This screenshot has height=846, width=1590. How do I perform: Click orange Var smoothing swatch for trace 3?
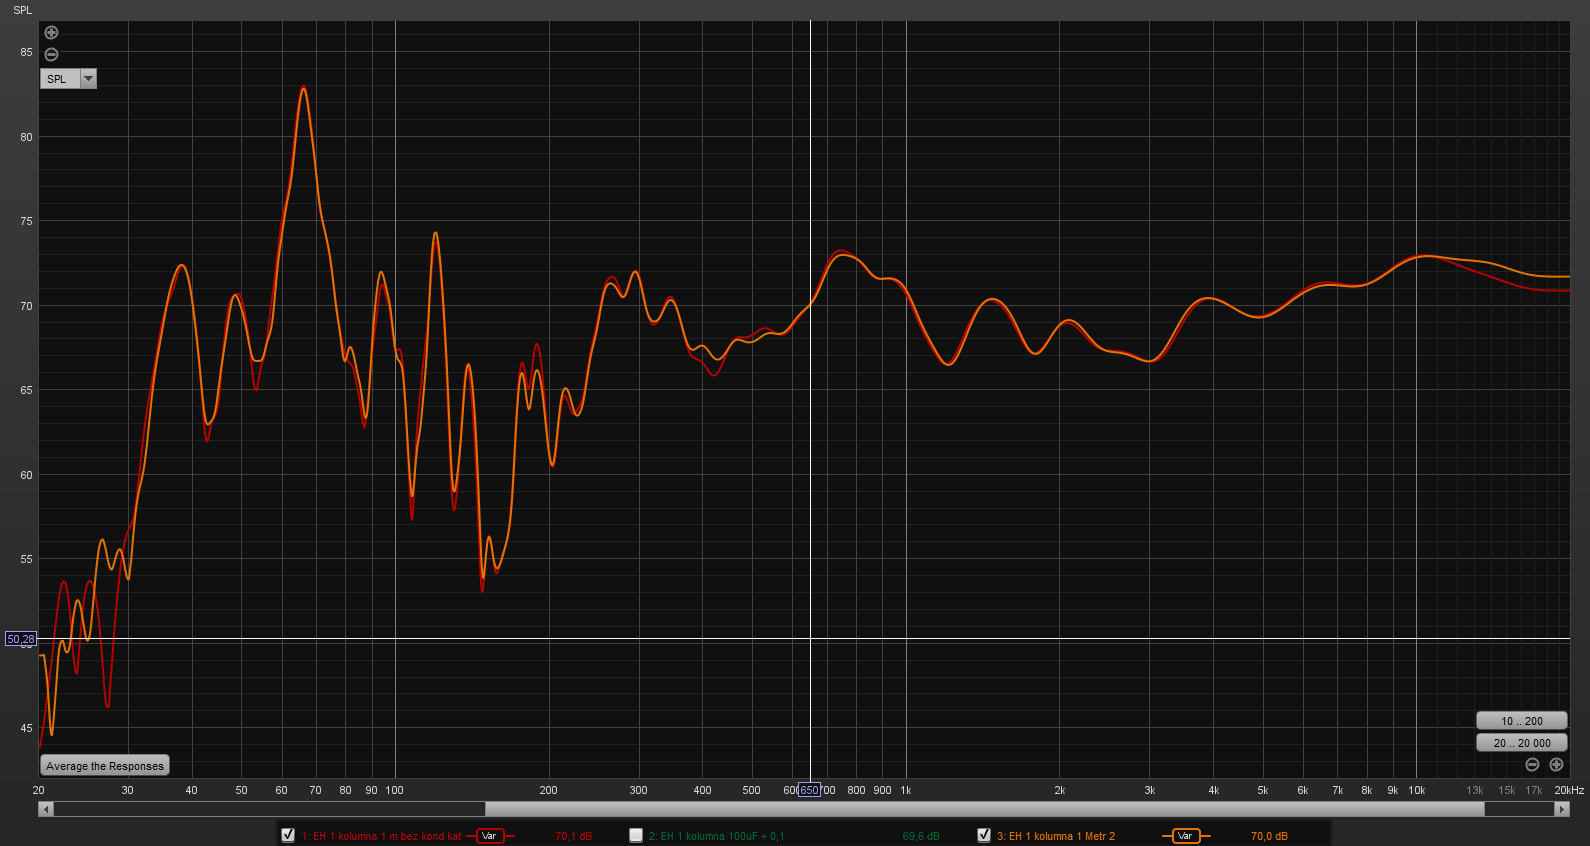coord(1186,836)
